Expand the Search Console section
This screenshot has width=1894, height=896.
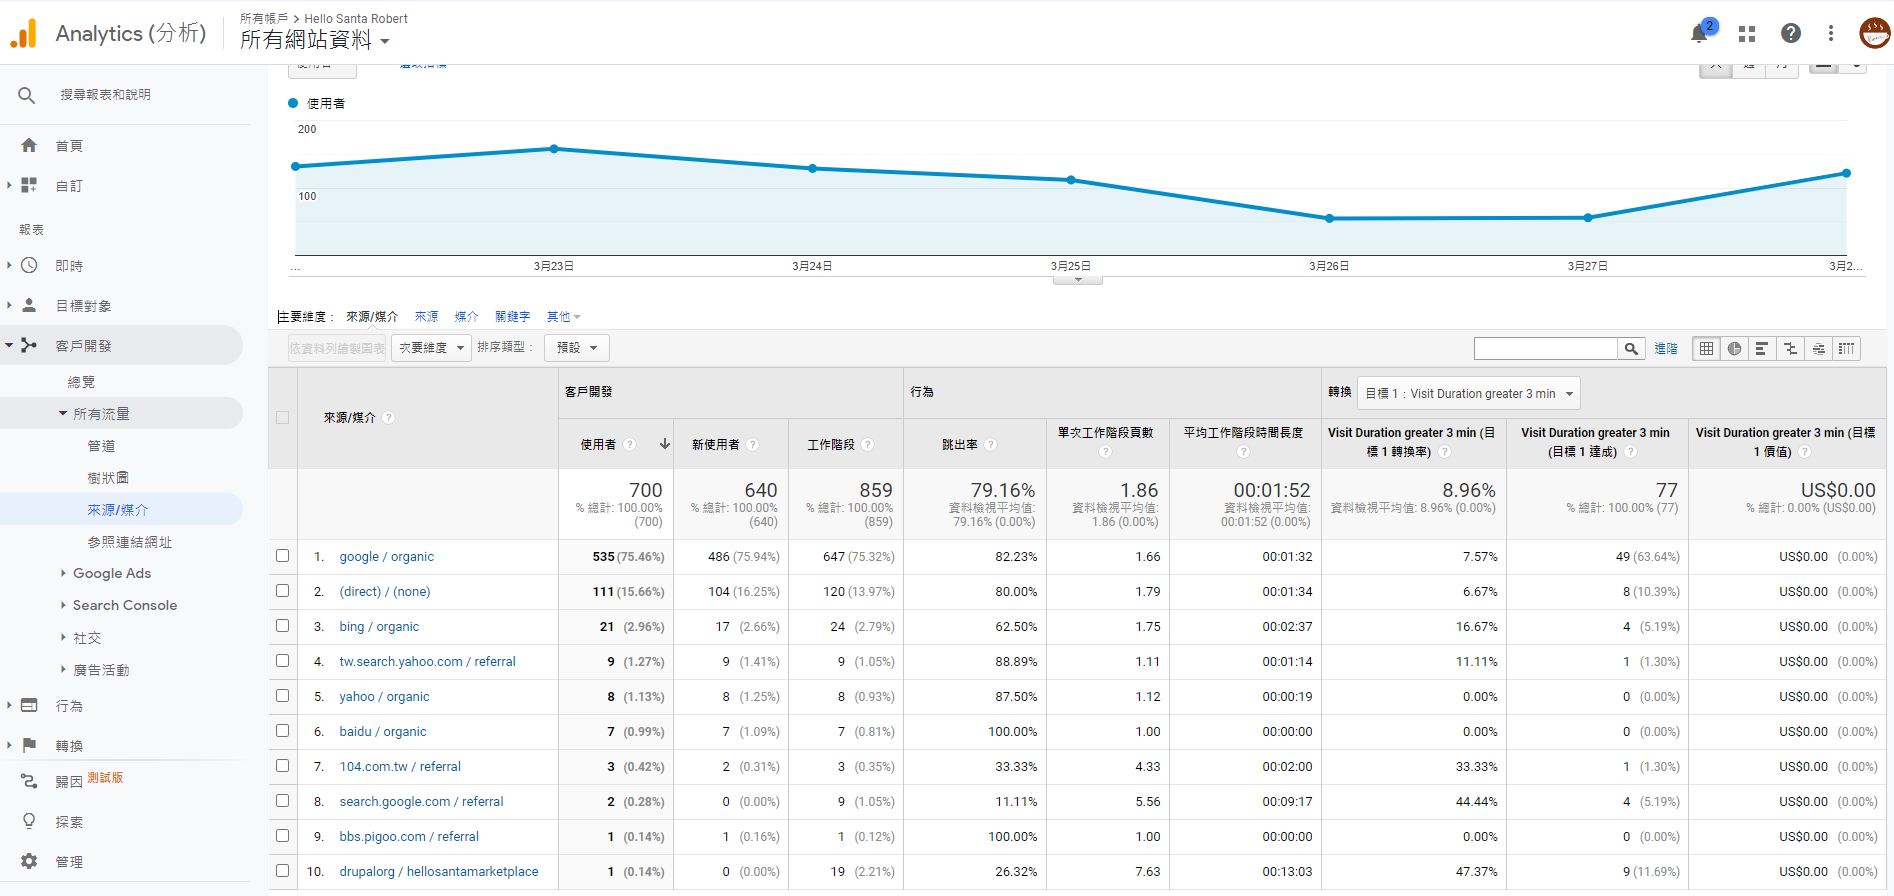point(63,606)
